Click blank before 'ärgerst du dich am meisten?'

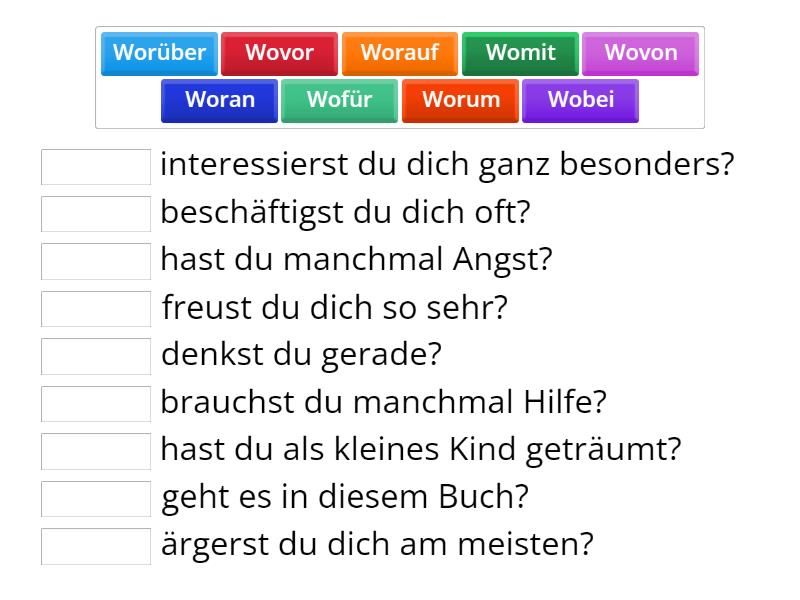click(96, 546)
